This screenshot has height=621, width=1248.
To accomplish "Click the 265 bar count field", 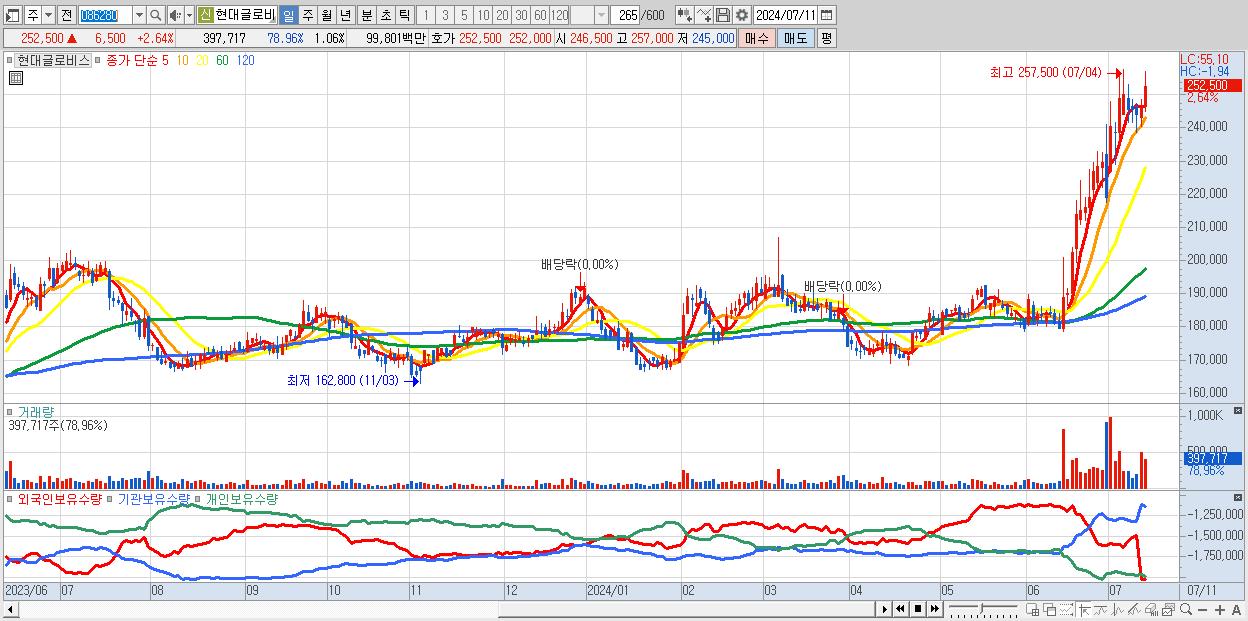I will (626, 15).
